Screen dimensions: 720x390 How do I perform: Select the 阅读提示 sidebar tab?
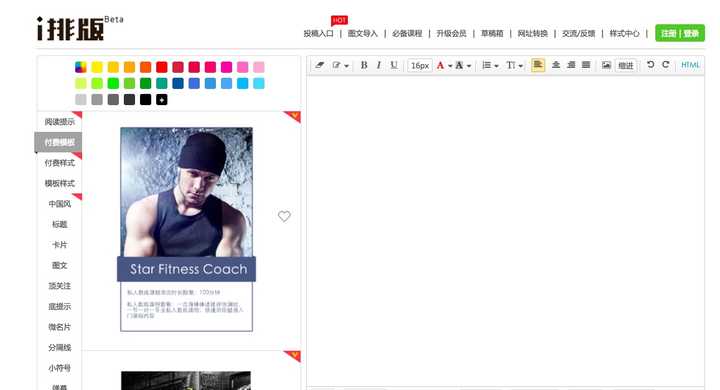pyautogui.click(x=59, y=122)
